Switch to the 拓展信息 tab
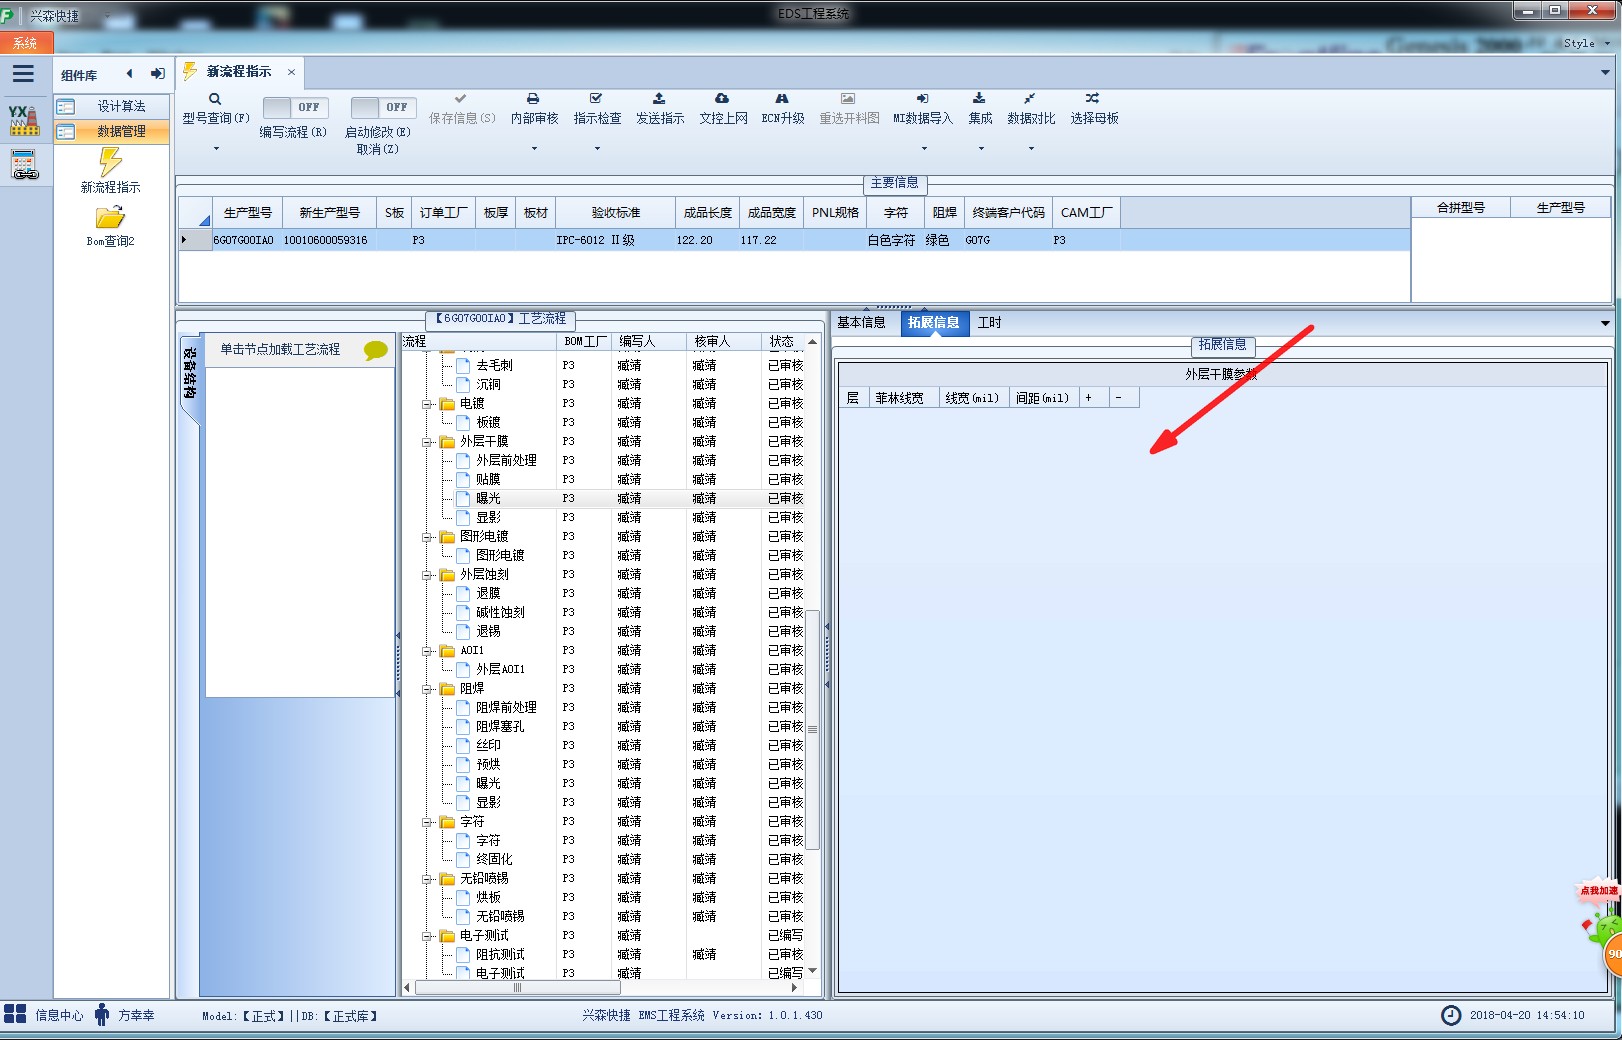 933,322
